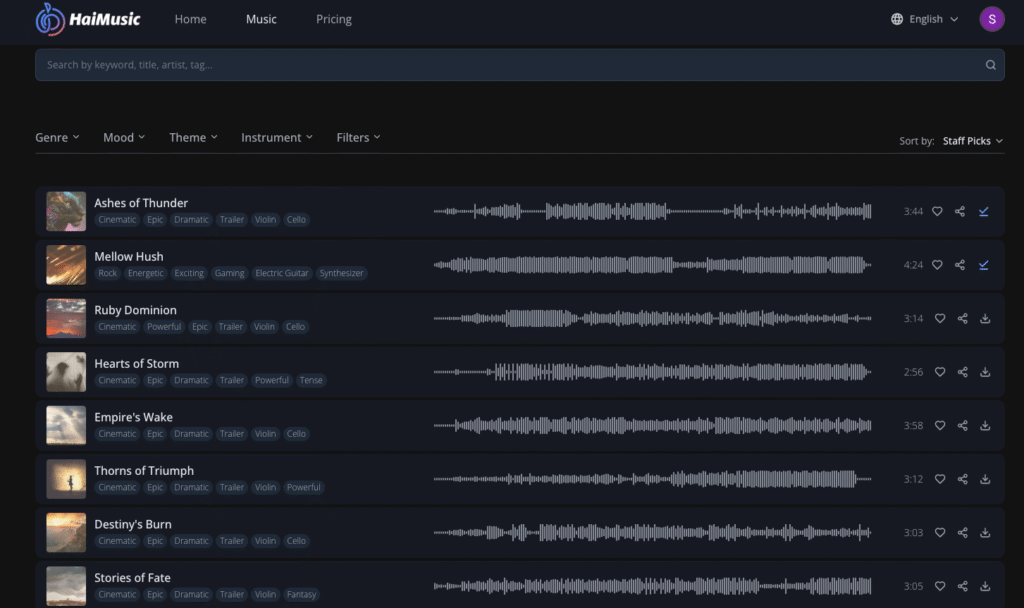Click the Destiny's Burn cover thumbnail

coord(66,532)
